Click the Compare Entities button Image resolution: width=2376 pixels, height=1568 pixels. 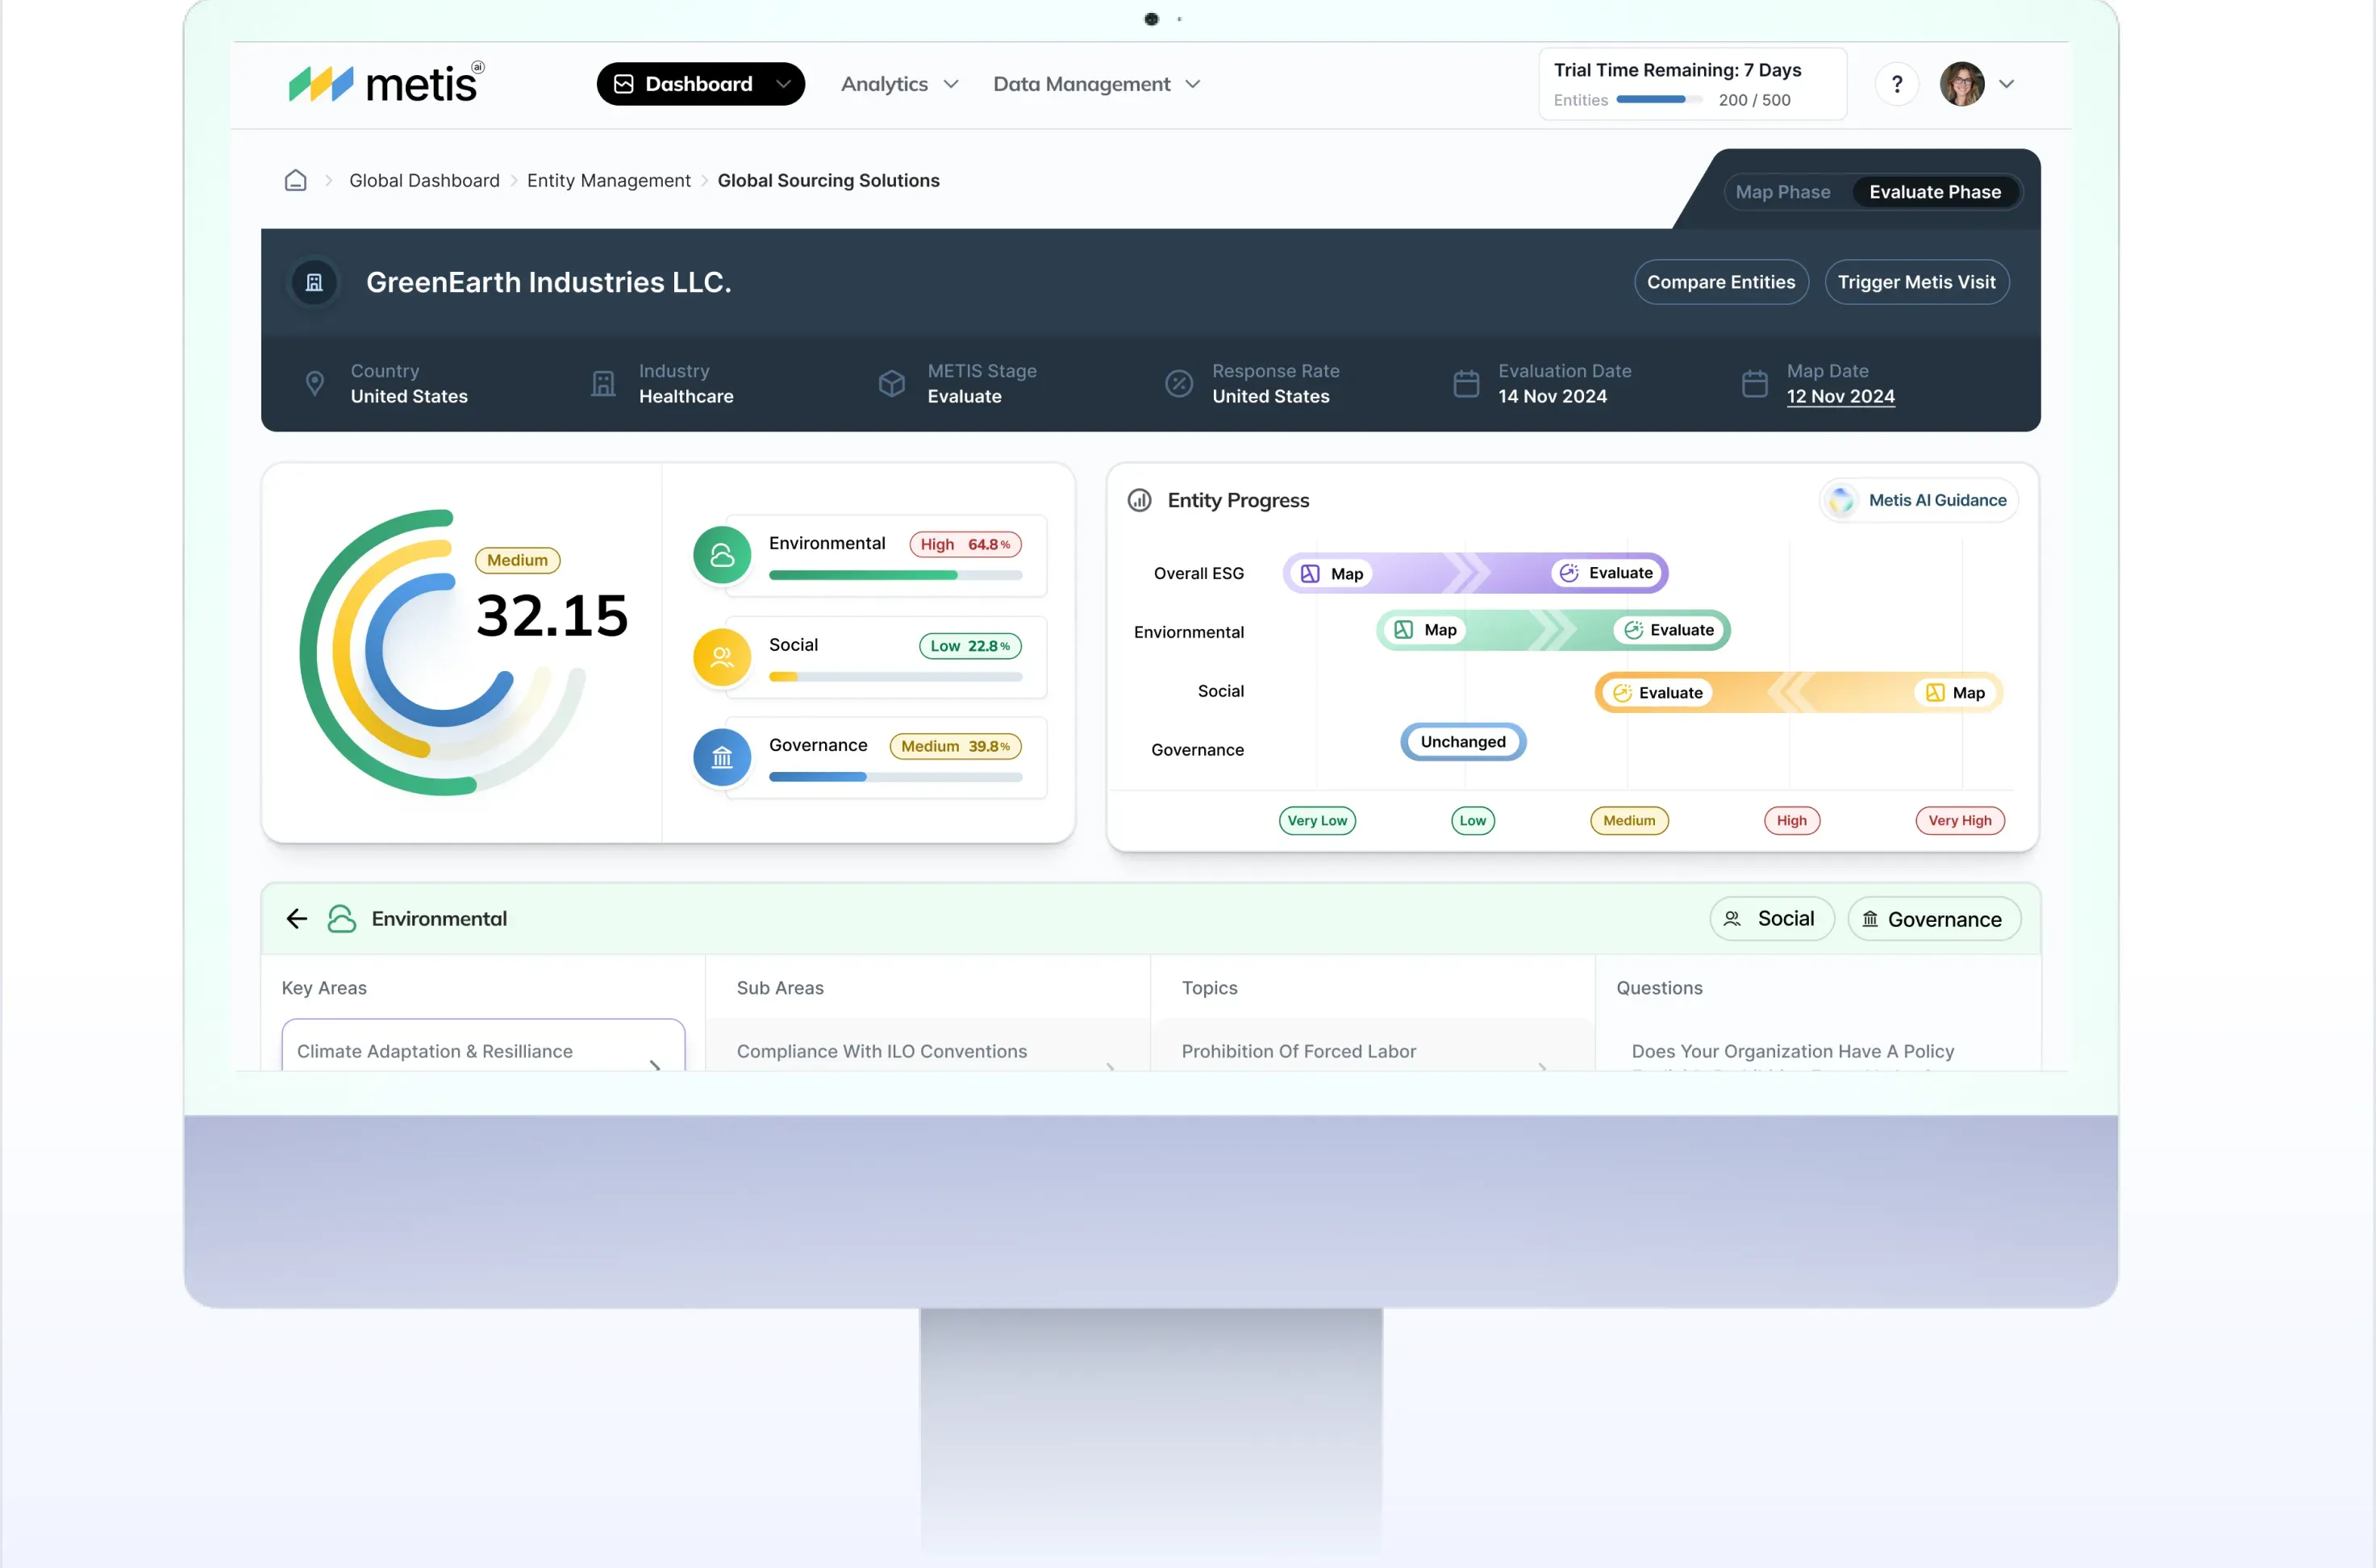(1720, 282)
